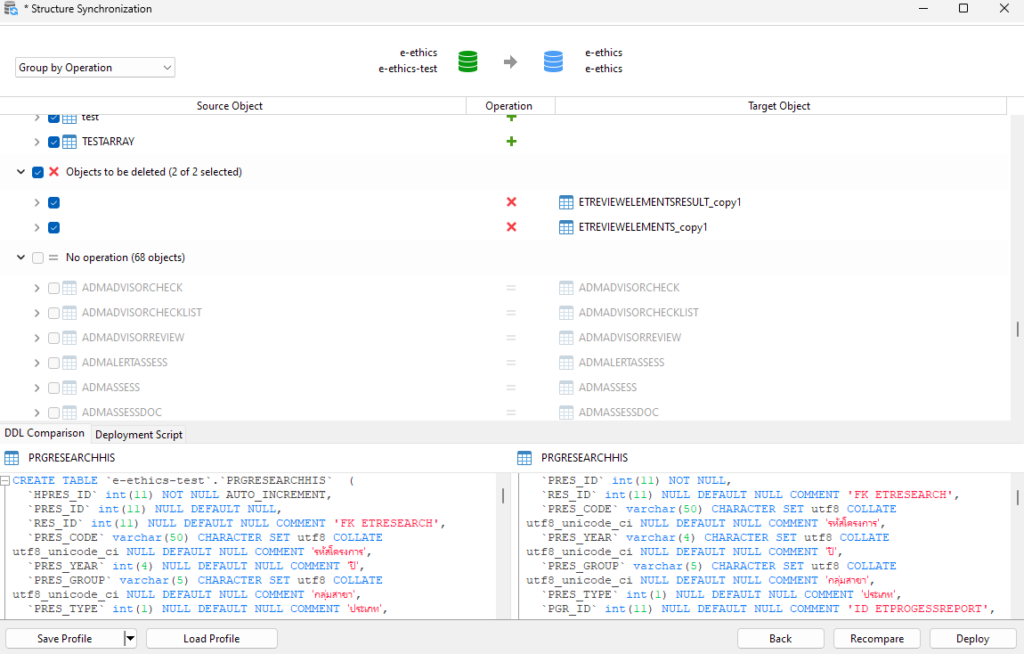Uncheck the TESTARRAY checkbox

(x=54, y=142)
